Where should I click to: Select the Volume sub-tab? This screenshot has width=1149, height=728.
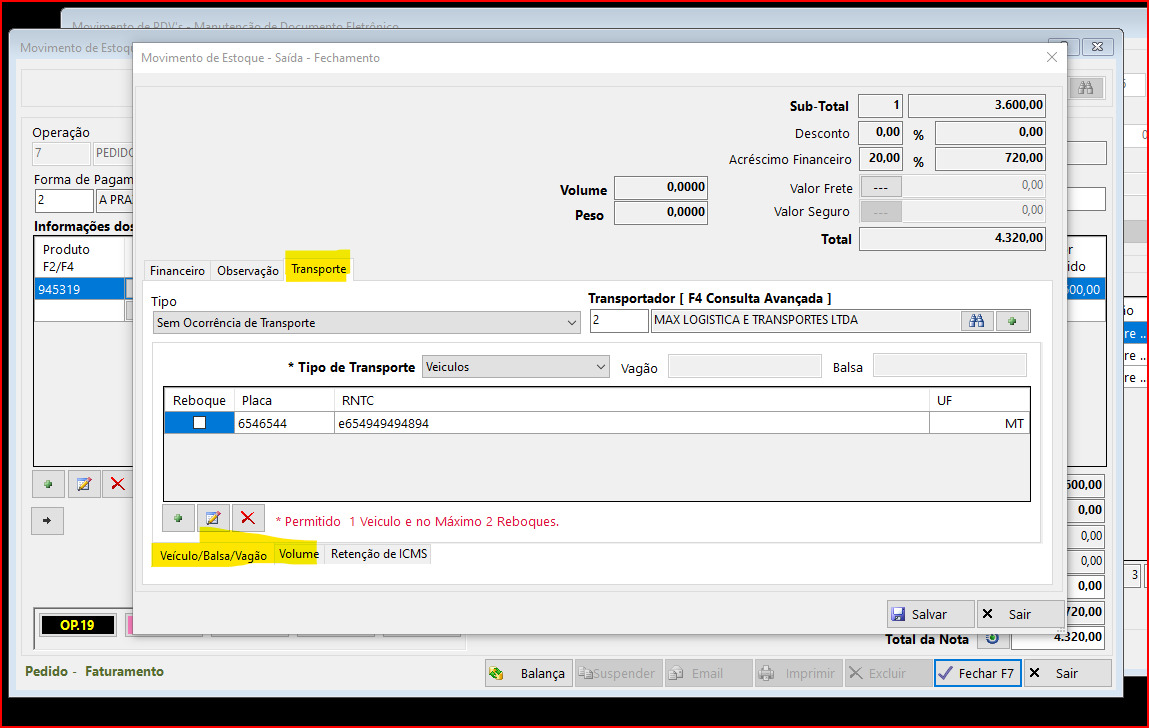pyautogui.click(x=299, y=554)
